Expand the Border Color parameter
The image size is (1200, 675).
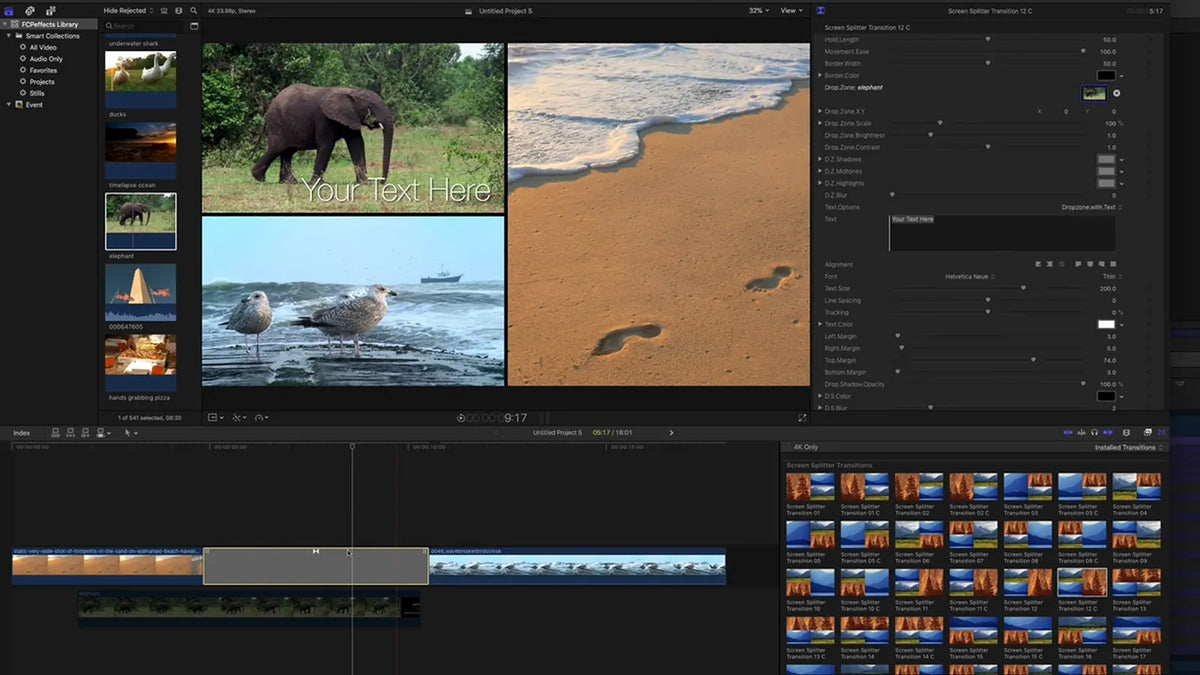820,75
